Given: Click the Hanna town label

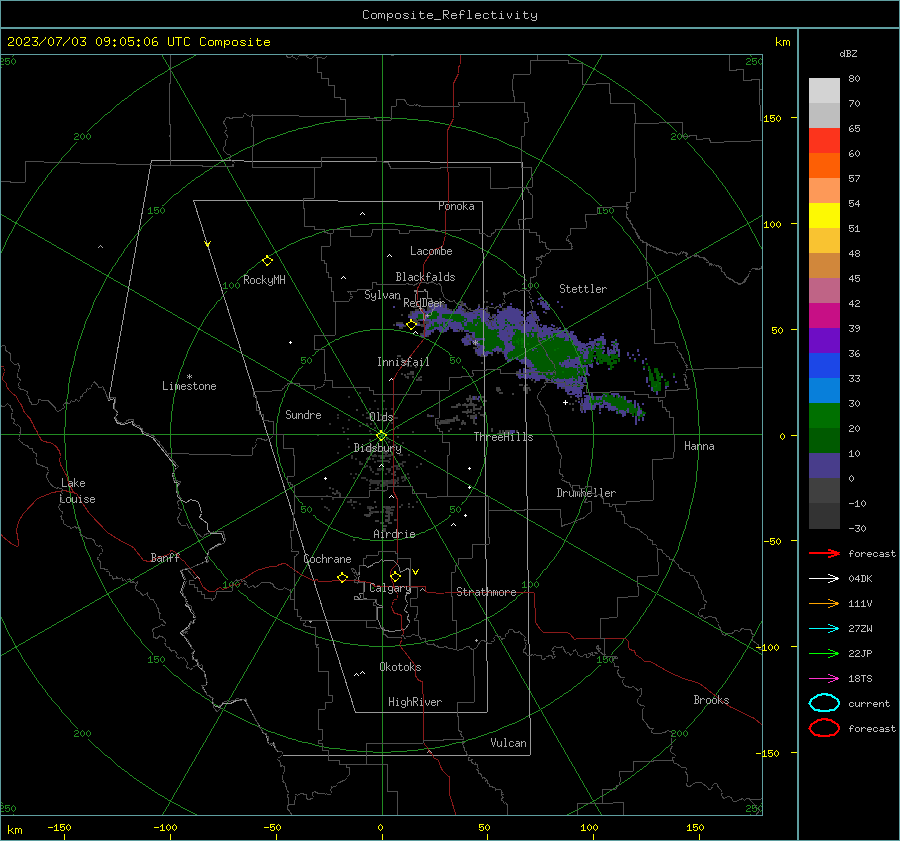Looking at the screenshot, I should [699, 446].
